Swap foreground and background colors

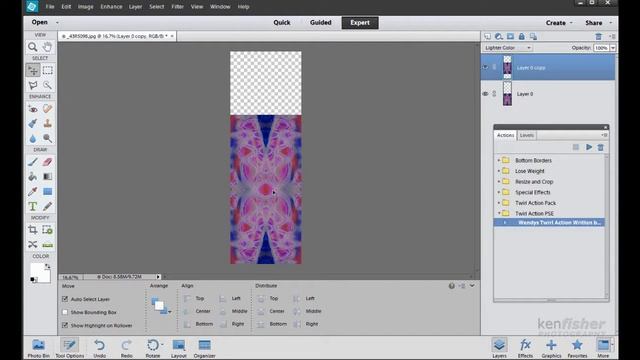click(x=48, y=266)
